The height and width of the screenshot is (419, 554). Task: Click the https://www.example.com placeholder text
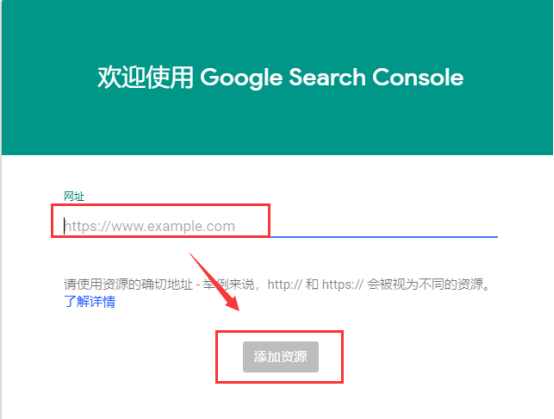point(150,226)
